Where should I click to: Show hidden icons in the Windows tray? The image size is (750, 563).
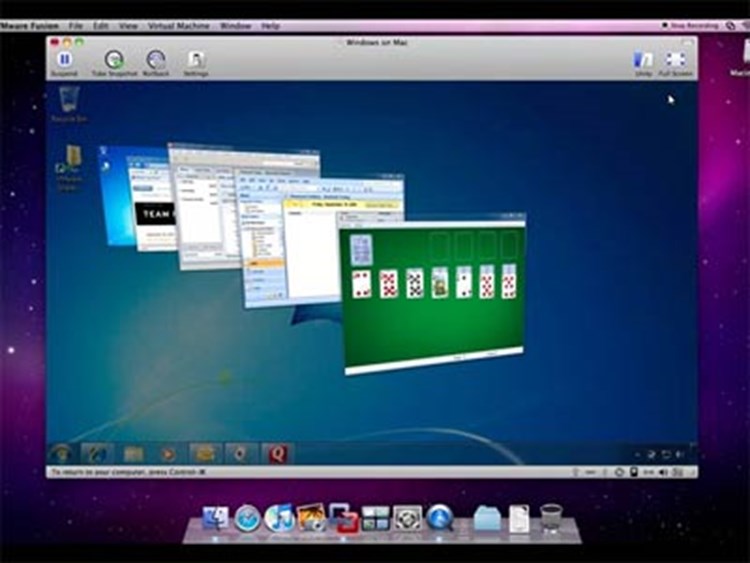tap(637, 454)
